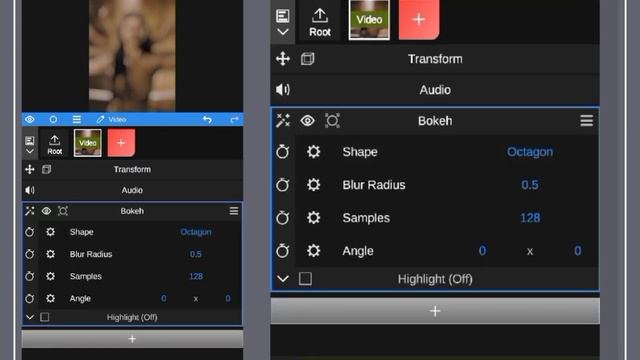640x360 pixels.
Task: Open Transform section in right panel
Action: point(435,59)
